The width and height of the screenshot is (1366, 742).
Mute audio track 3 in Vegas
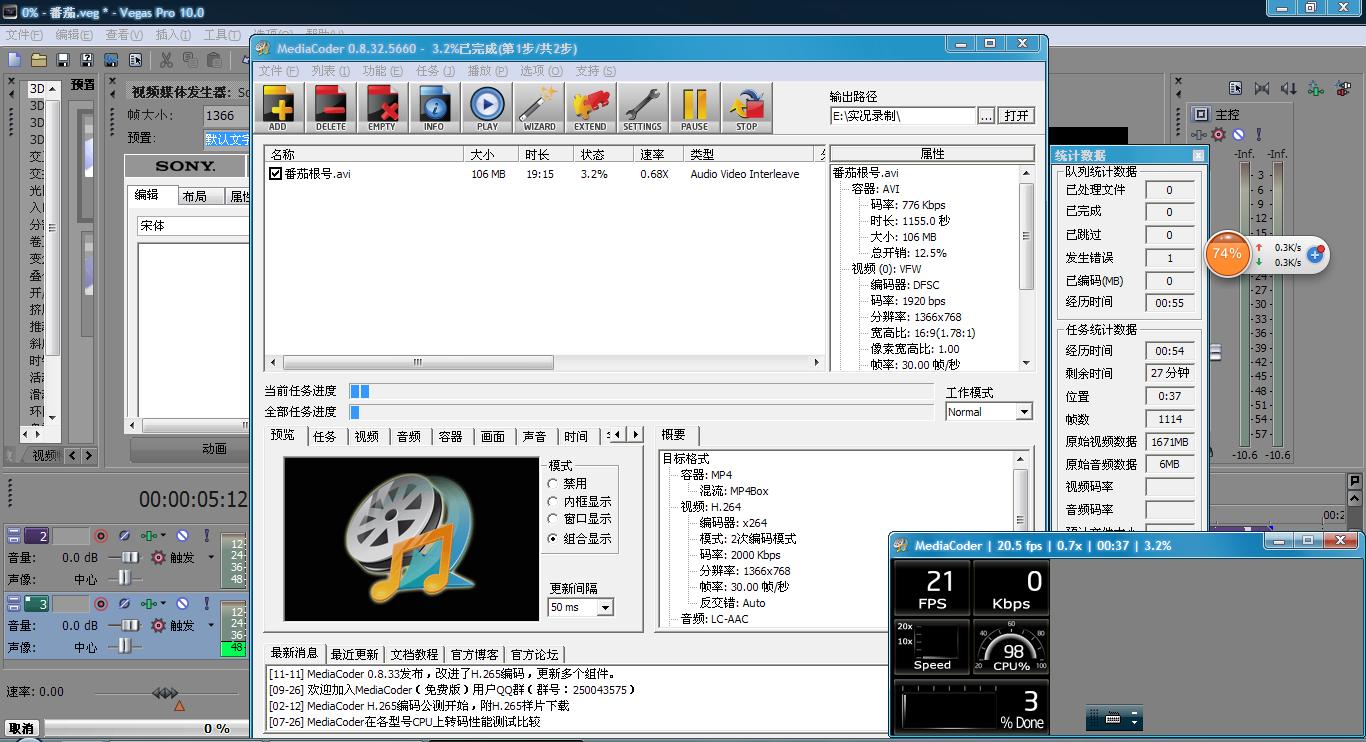click(x=183, y=604)
